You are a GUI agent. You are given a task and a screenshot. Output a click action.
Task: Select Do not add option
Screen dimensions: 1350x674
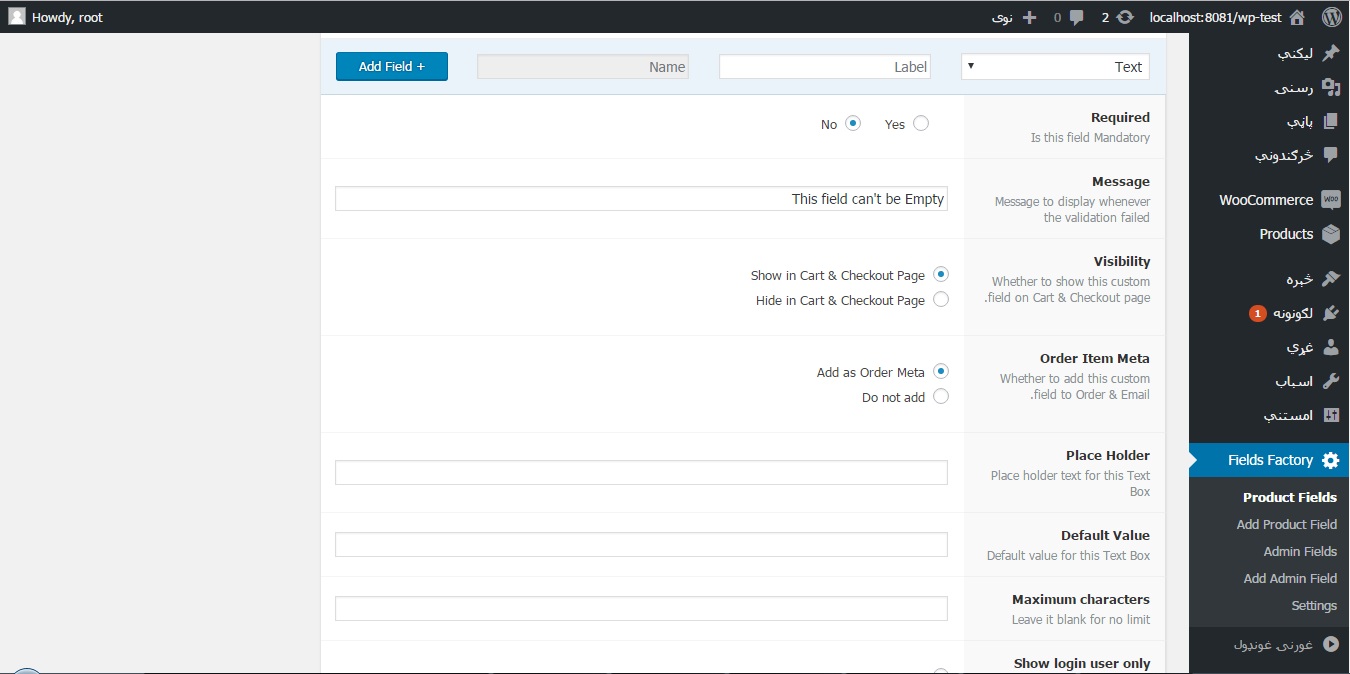coord(940,396)
